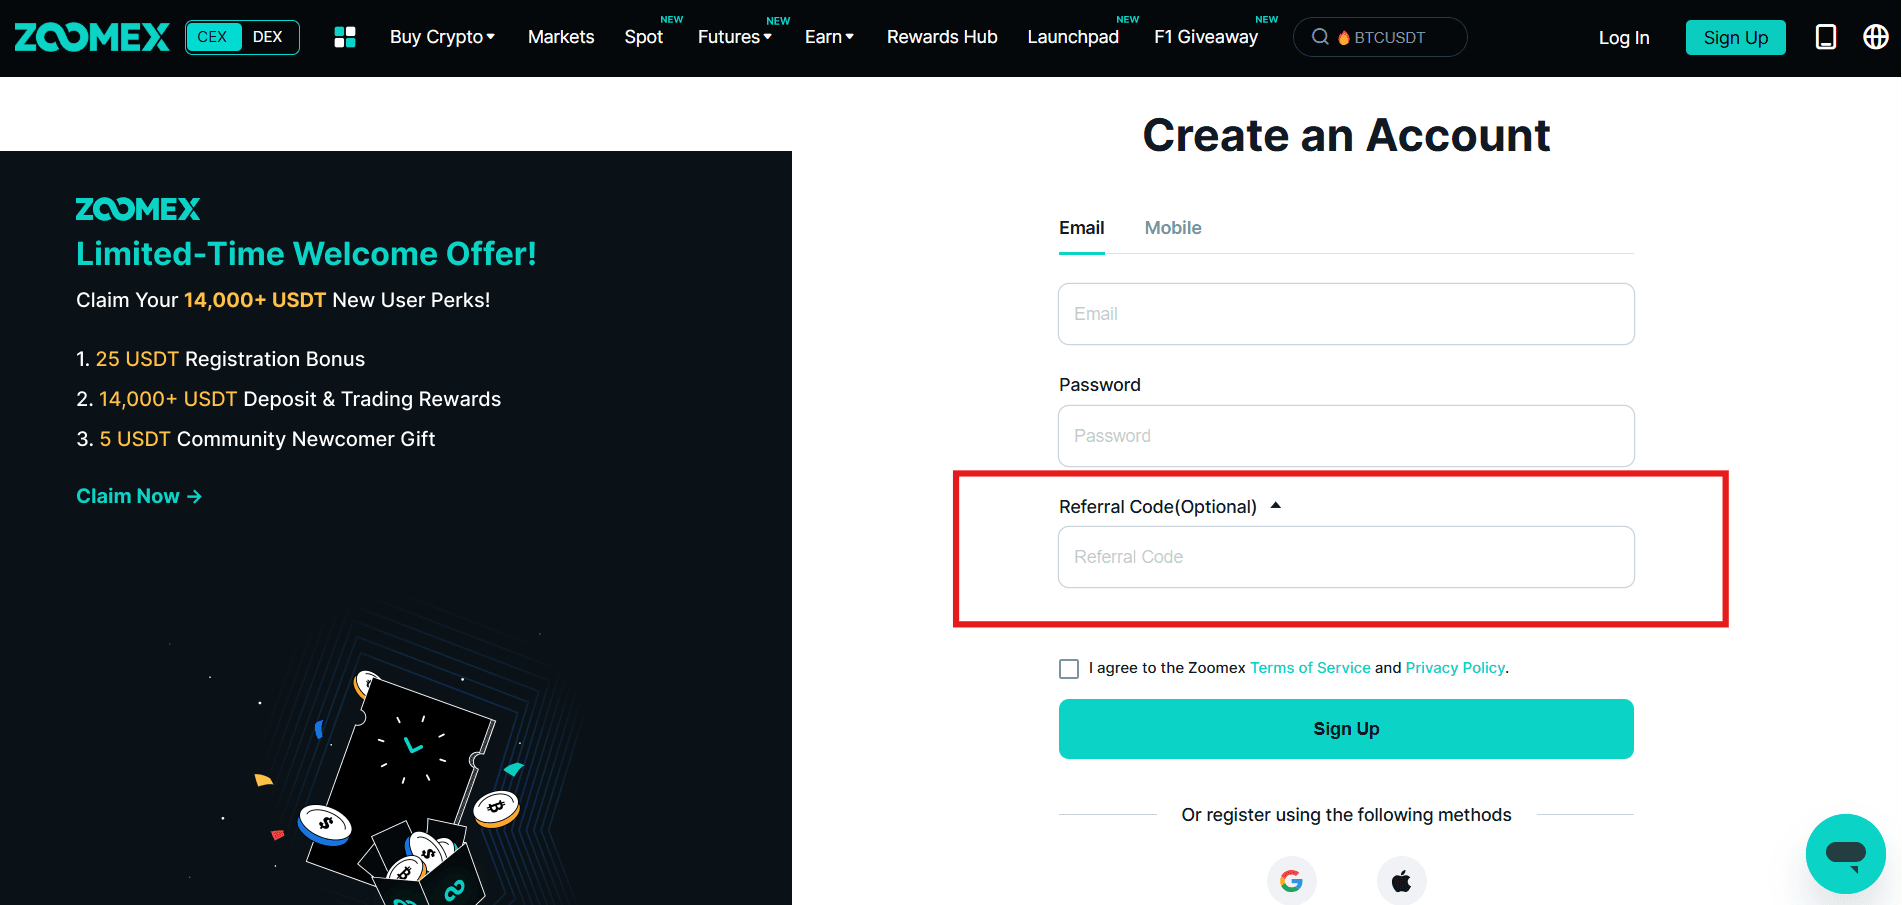Click the mobile app download icon
The width and height of the screenshot is (1902, 905).
[1825, 37]
